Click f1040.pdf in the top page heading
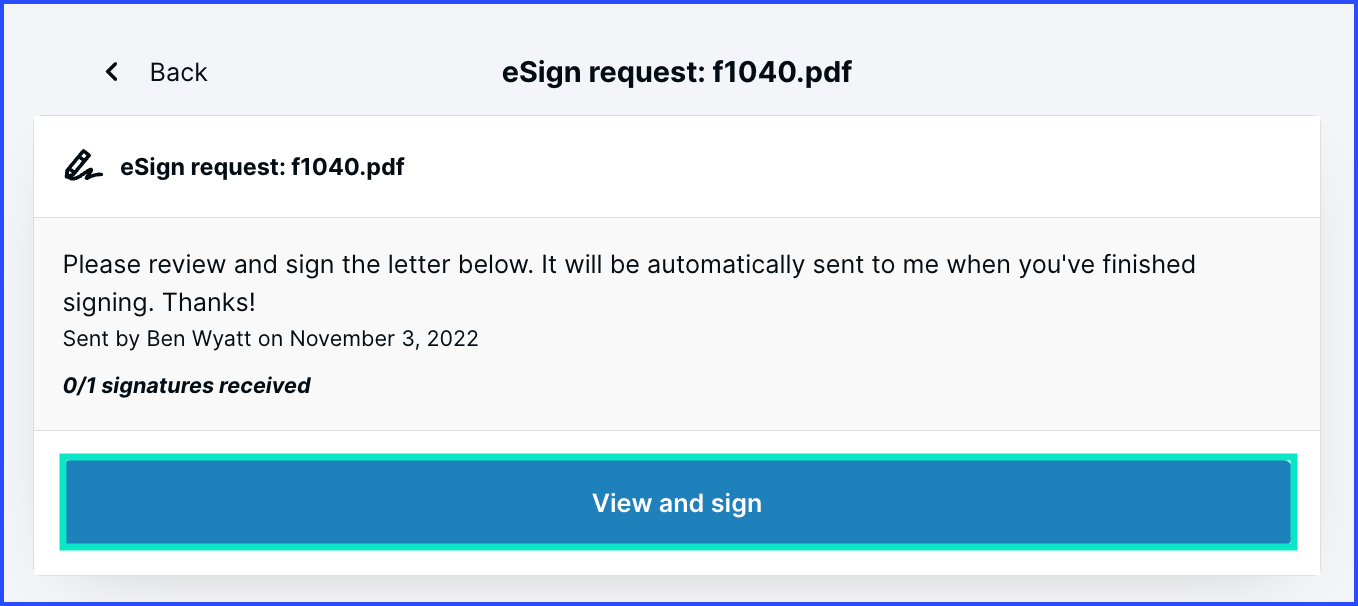Screen dimensions: 1358x606 tap(782, 72)
